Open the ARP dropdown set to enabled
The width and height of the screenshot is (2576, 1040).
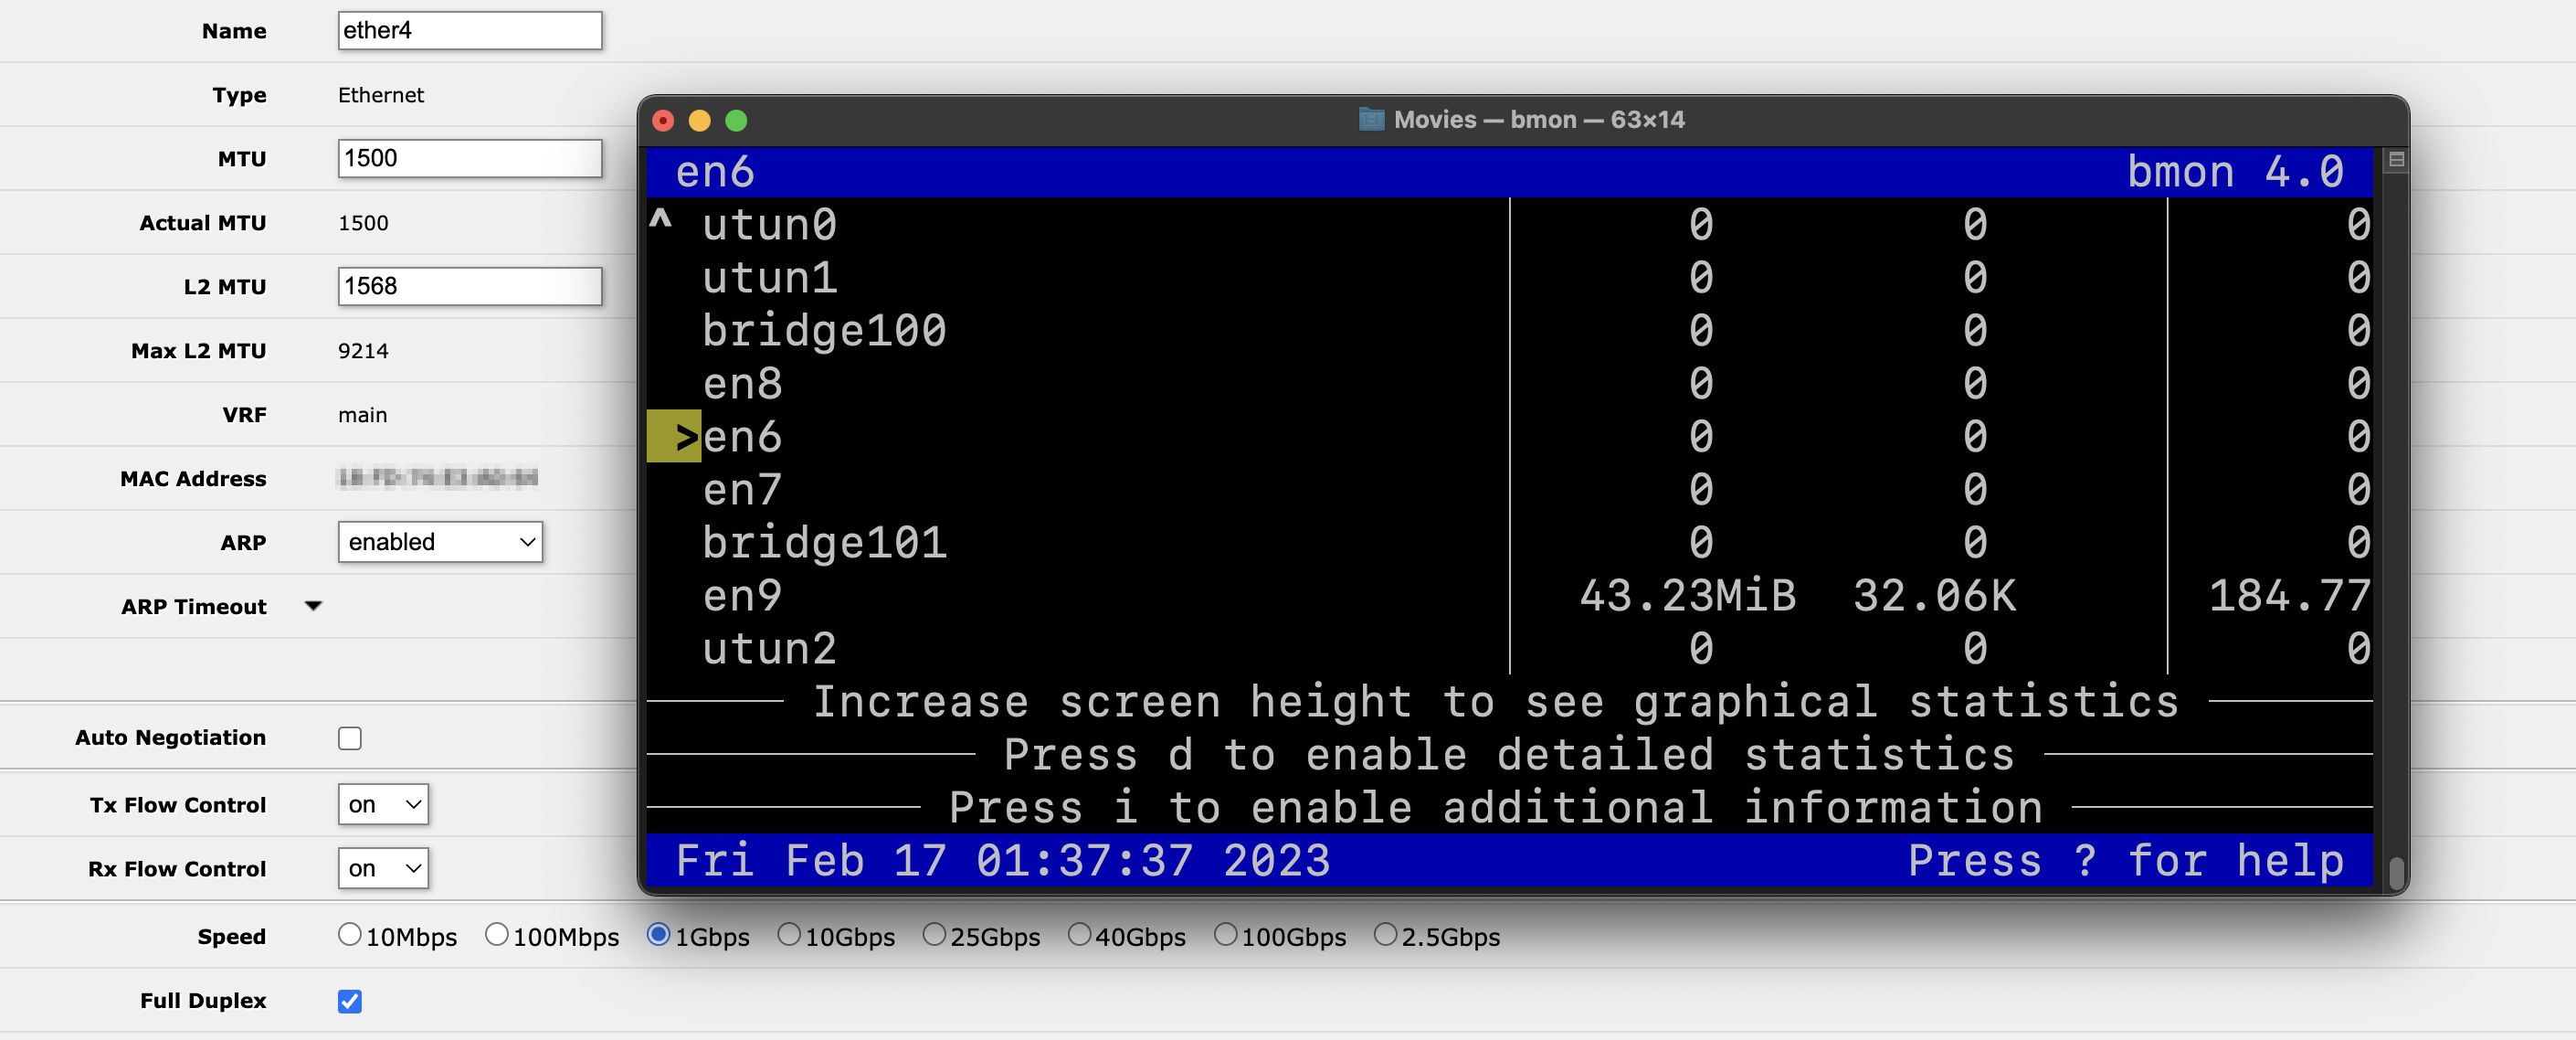click(x=440, y=542)
